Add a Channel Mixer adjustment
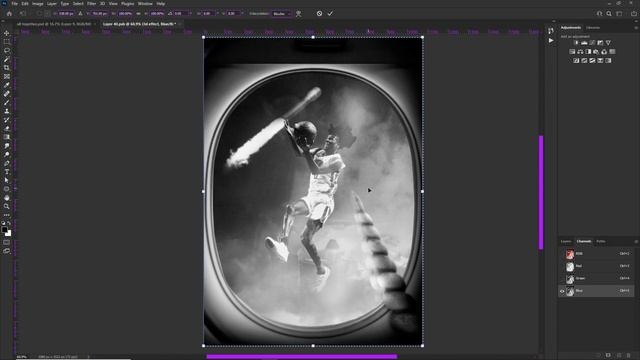This screenshot has height=360, width=640. point(604,52)
